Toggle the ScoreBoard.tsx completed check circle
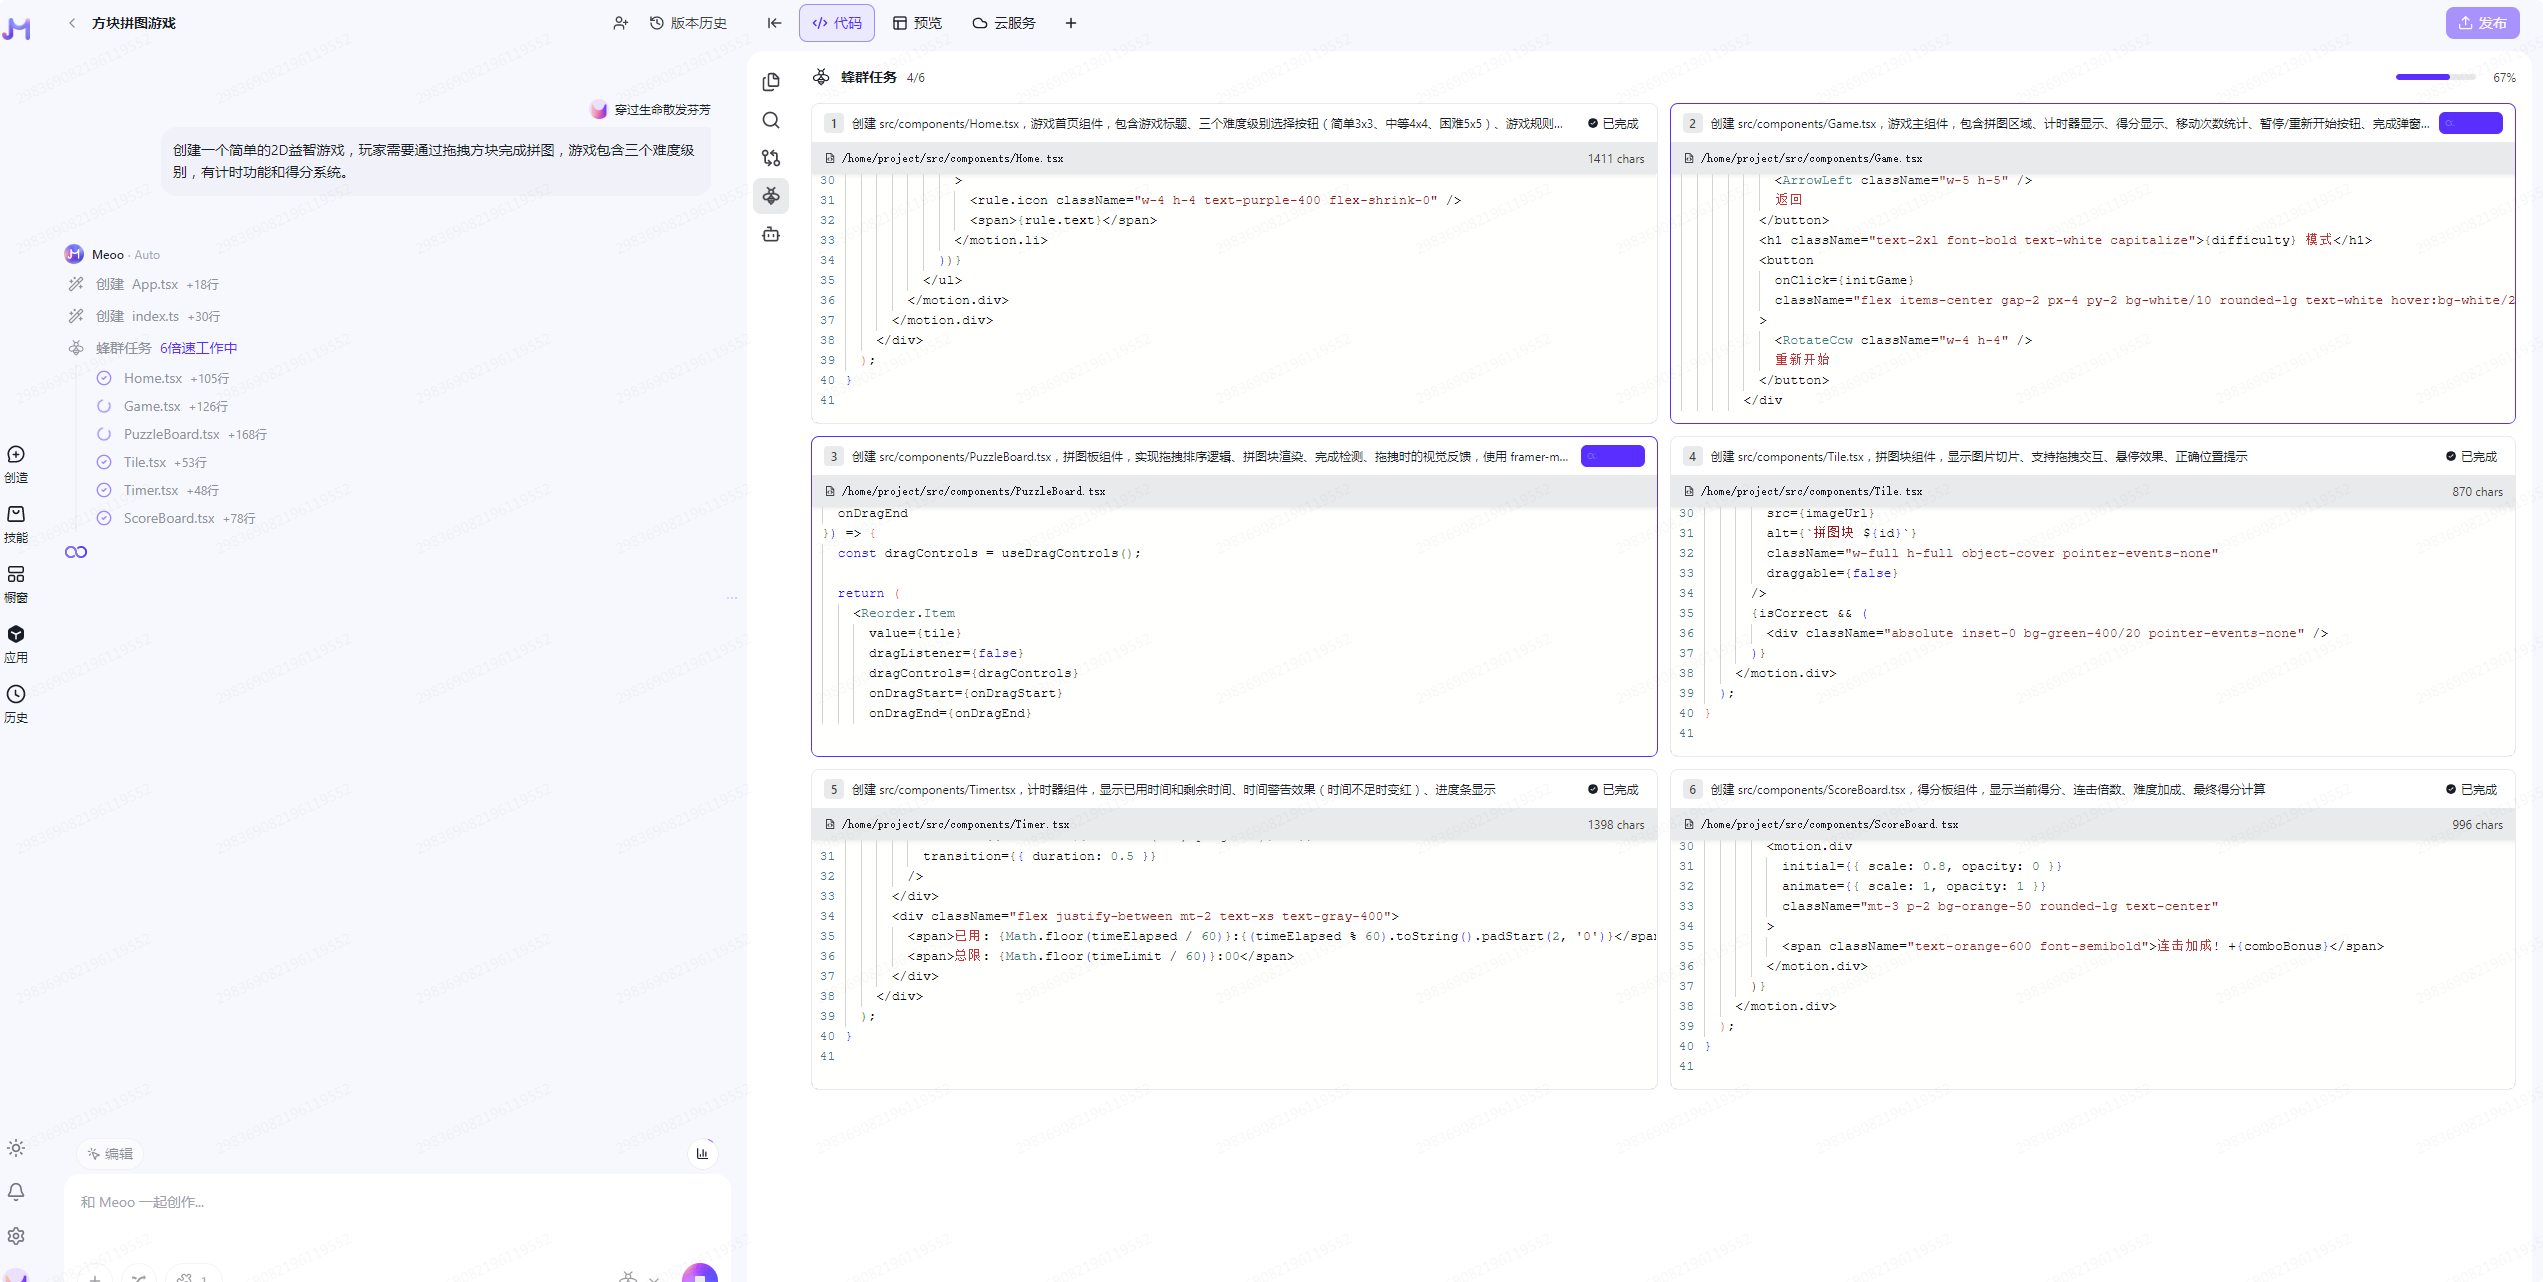 click(x=104, y=518)
